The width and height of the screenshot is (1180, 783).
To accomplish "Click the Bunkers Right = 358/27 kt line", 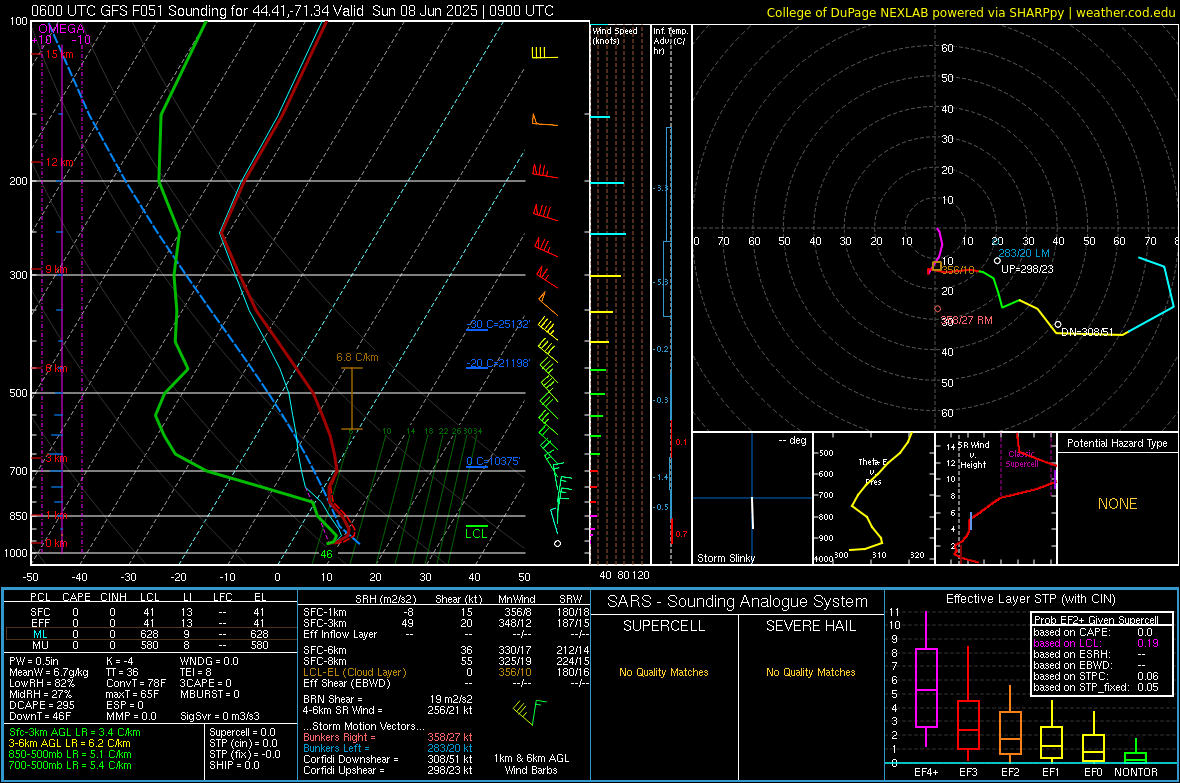I will pos(388,737).
